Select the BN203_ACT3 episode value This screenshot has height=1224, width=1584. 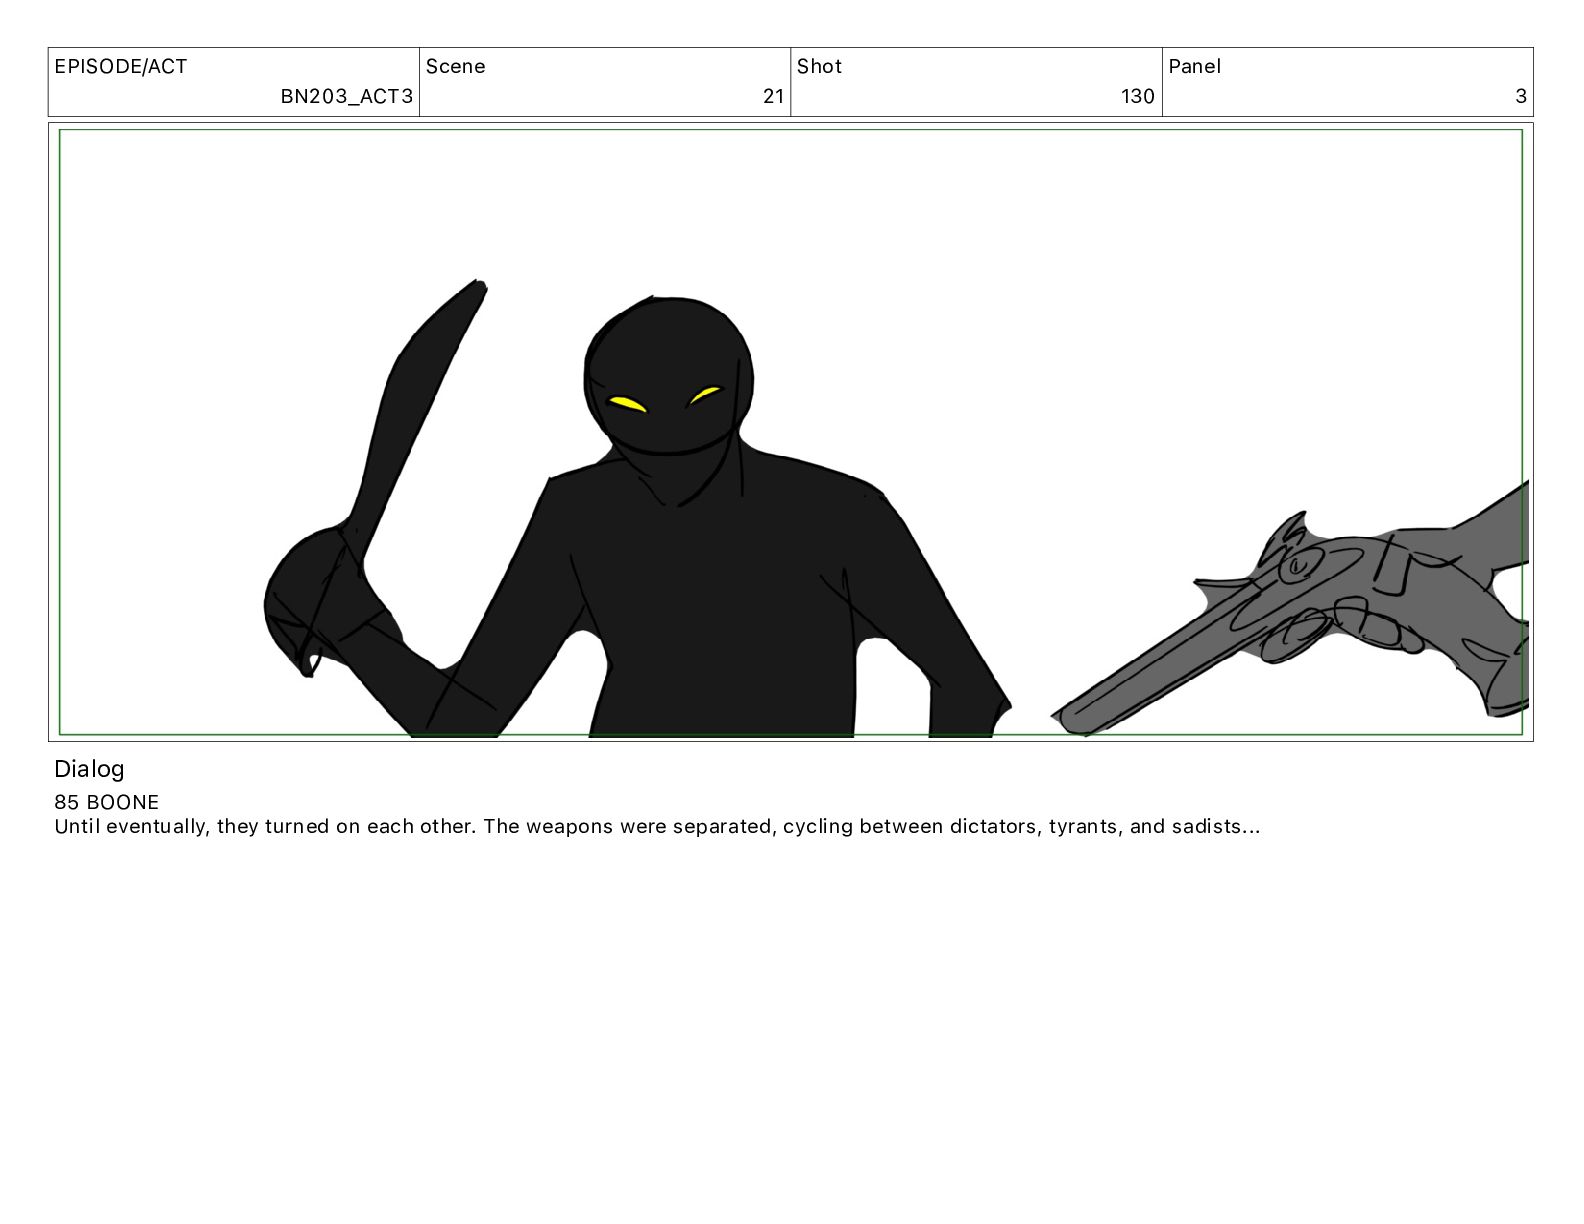(x=346, y=96)
